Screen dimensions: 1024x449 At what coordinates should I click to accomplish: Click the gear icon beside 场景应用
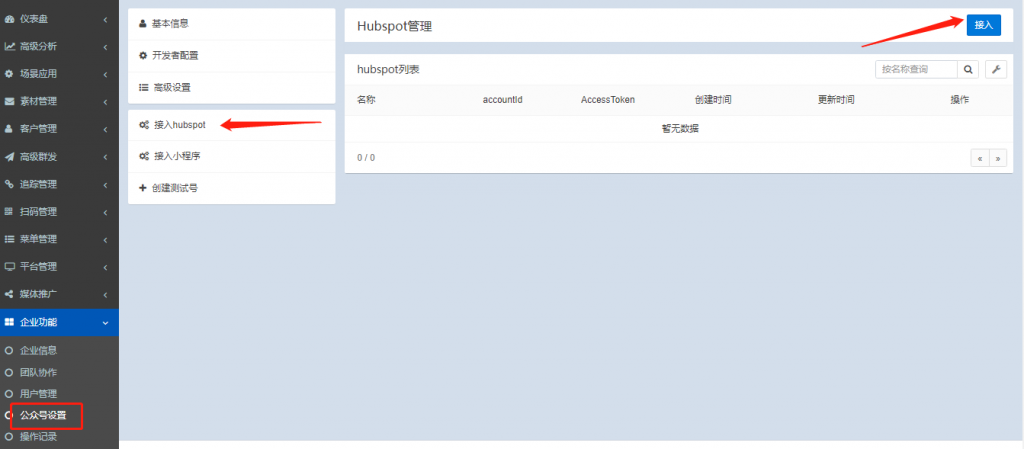pyautogui.click(x=9, y=74)
